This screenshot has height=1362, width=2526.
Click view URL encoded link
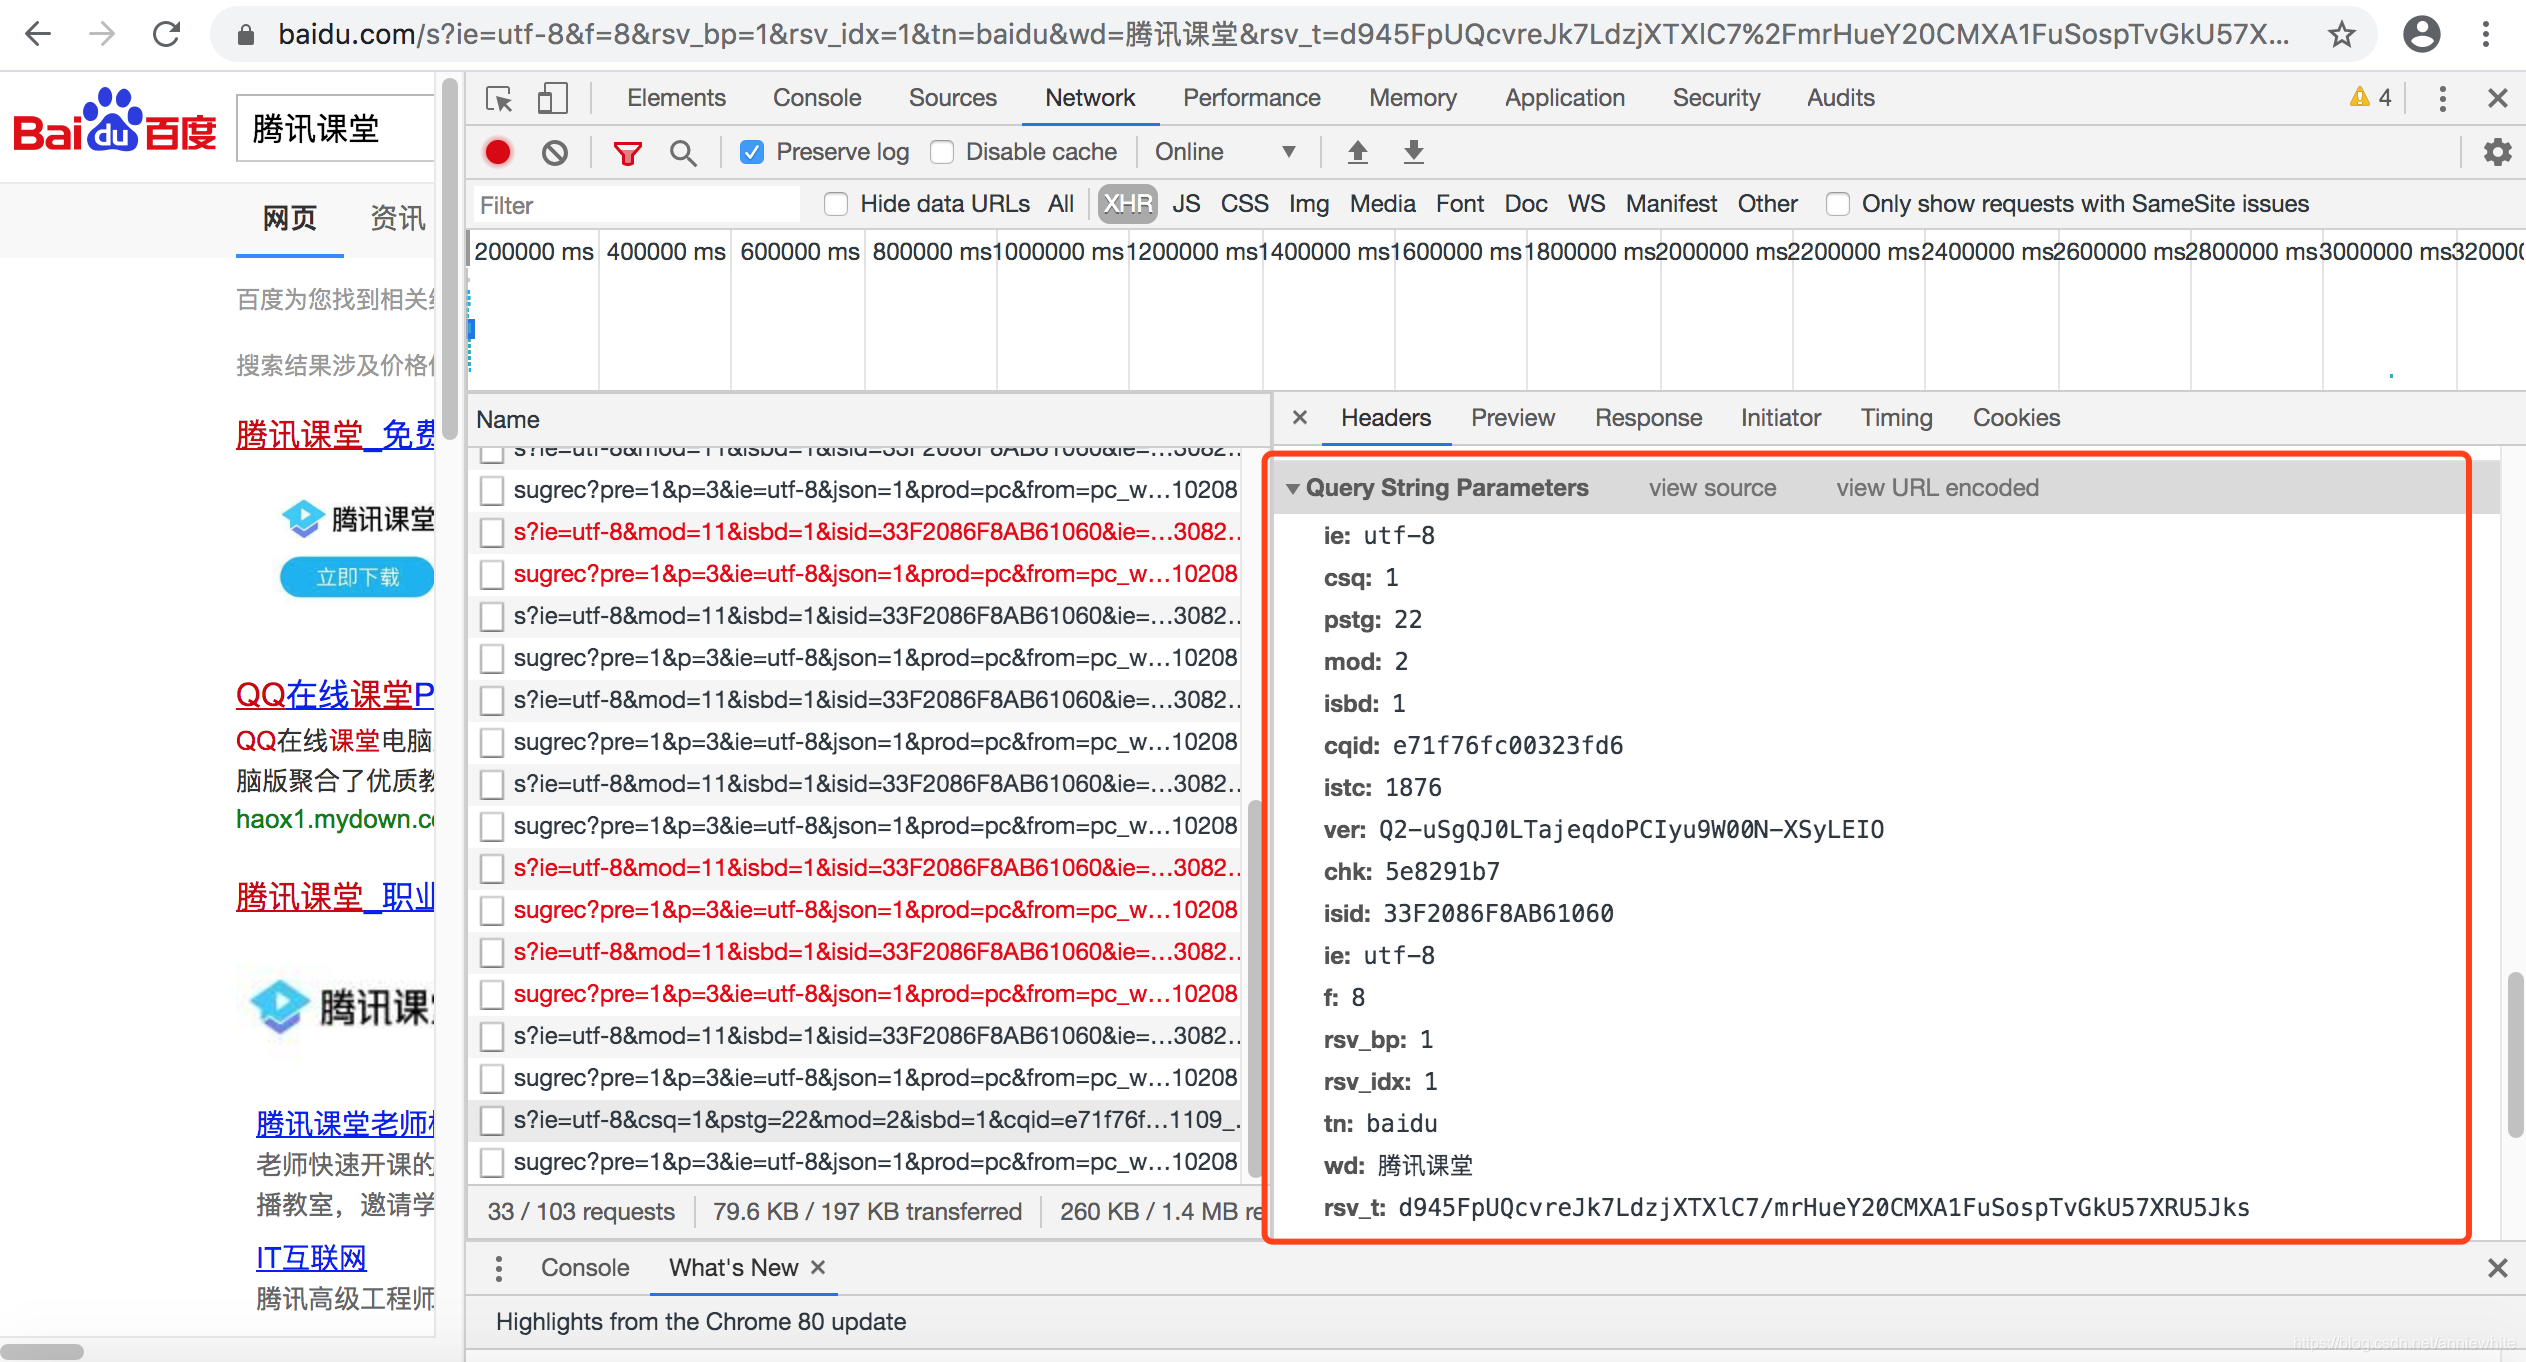tap(1937, 488)
